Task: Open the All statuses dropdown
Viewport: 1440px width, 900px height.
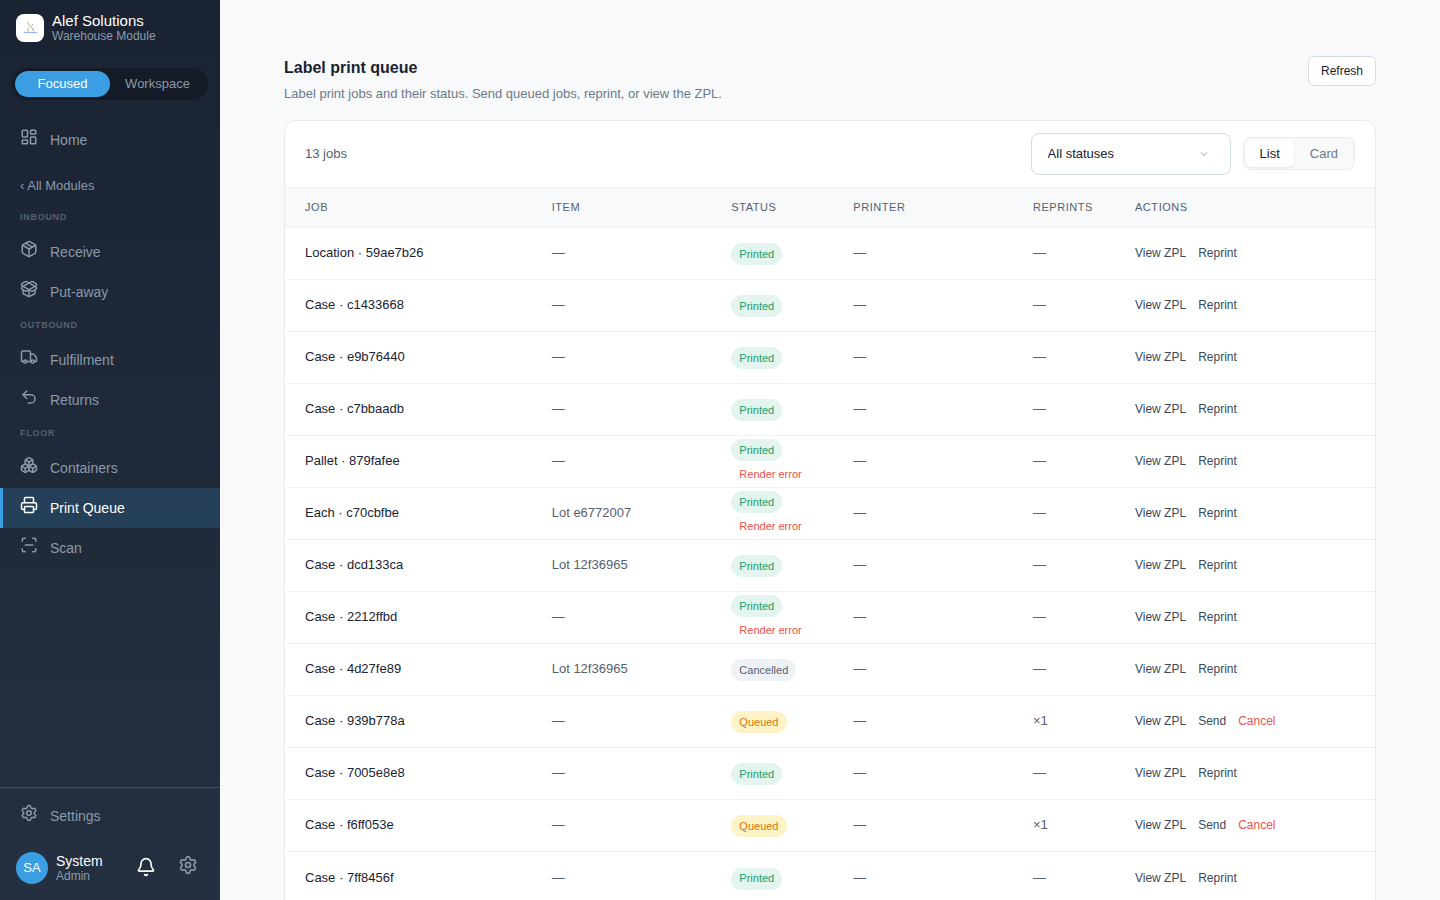Action: (1131, 154)
